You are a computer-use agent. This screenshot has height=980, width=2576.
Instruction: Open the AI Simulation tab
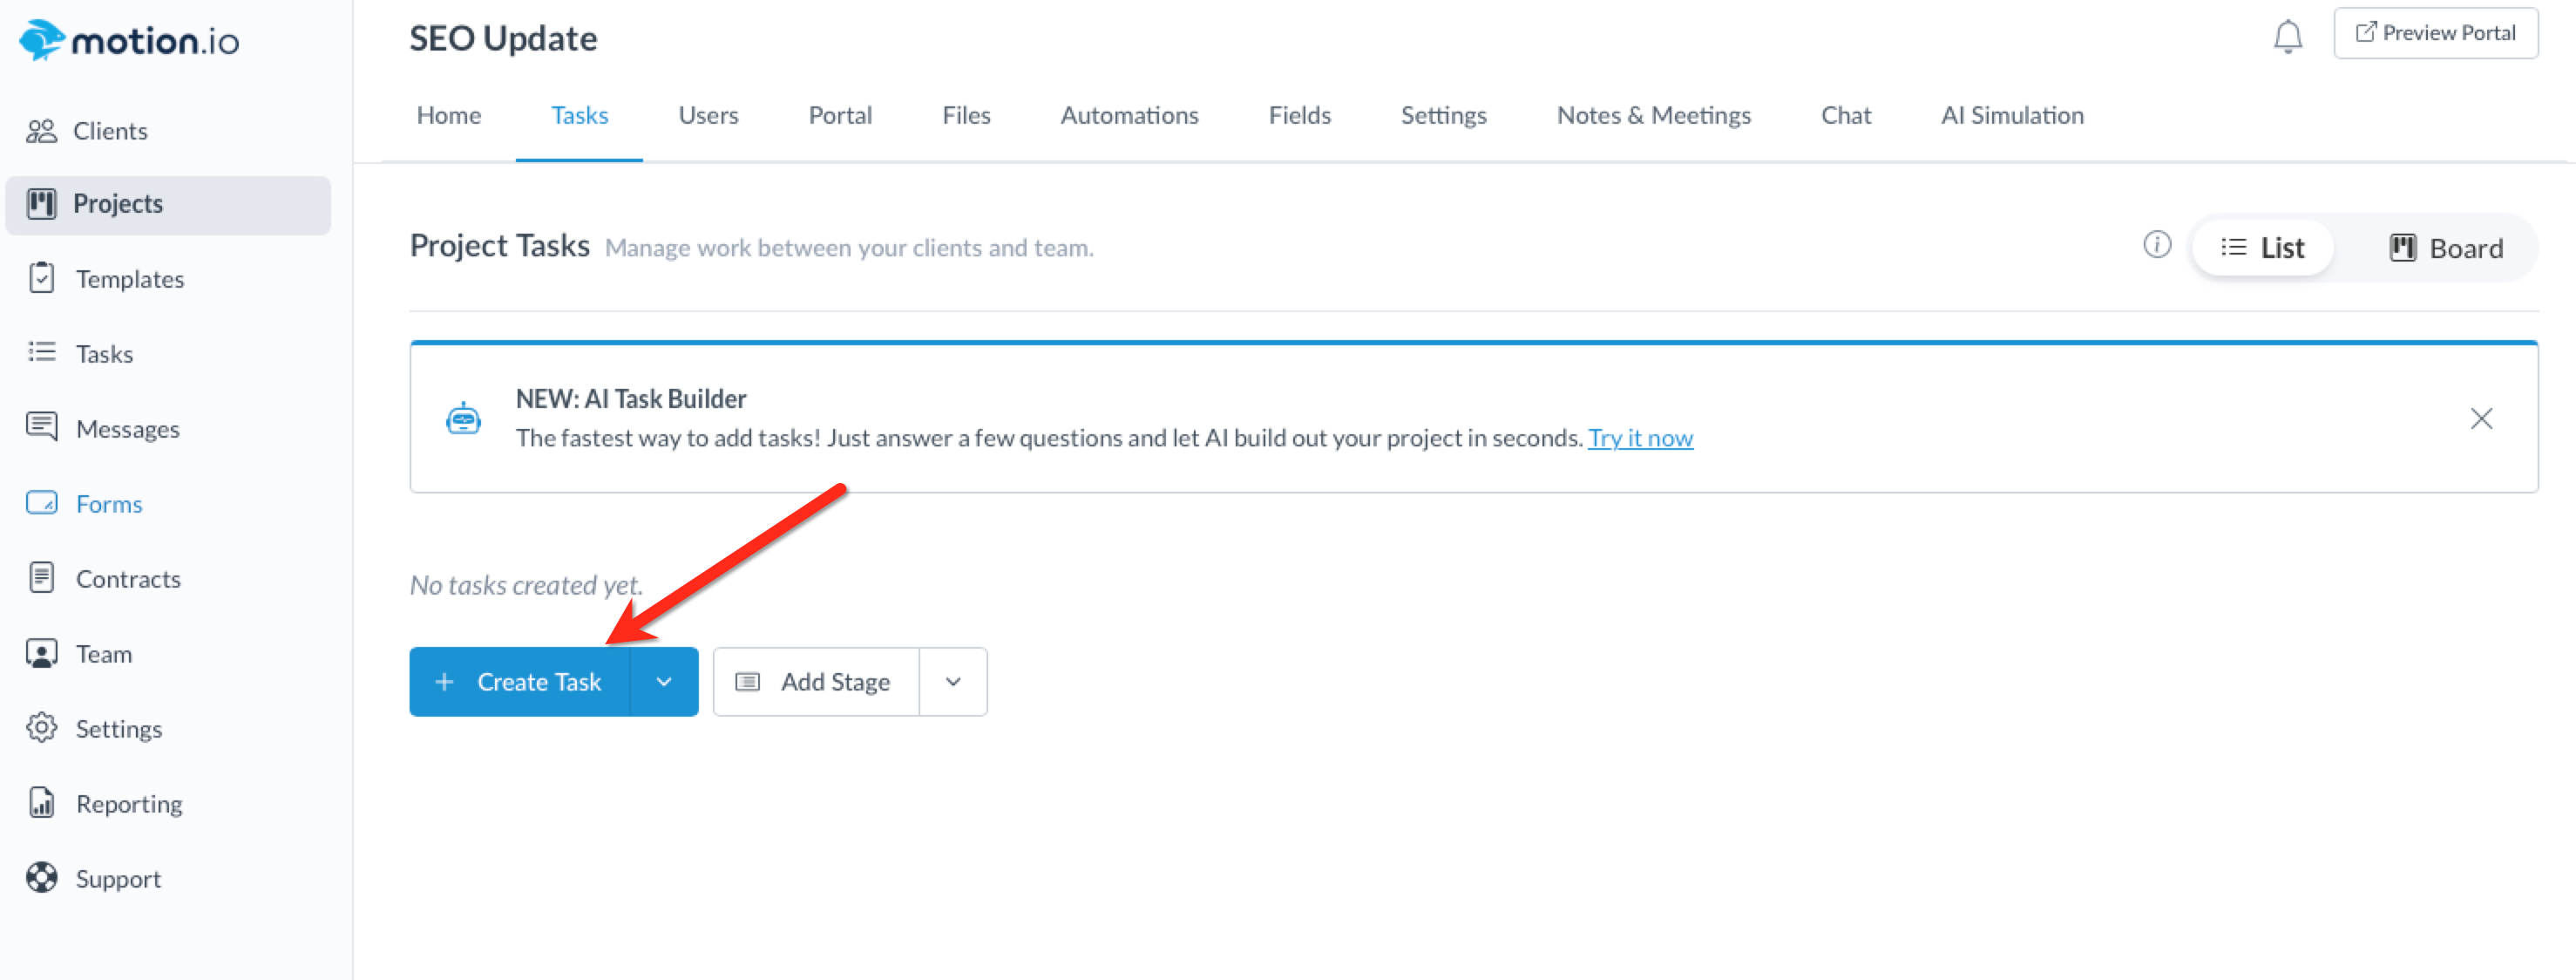pyautogui.click(x=2012, y=116)
